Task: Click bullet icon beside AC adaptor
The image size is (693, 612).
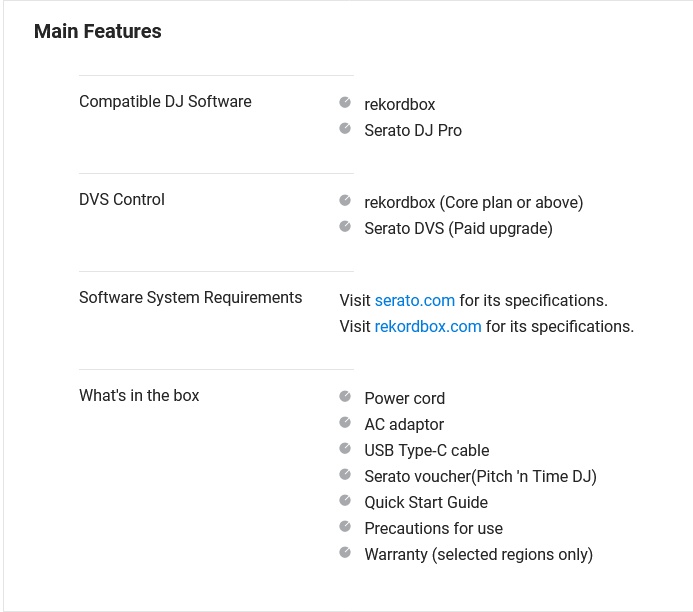Action: tap(345, 422)
